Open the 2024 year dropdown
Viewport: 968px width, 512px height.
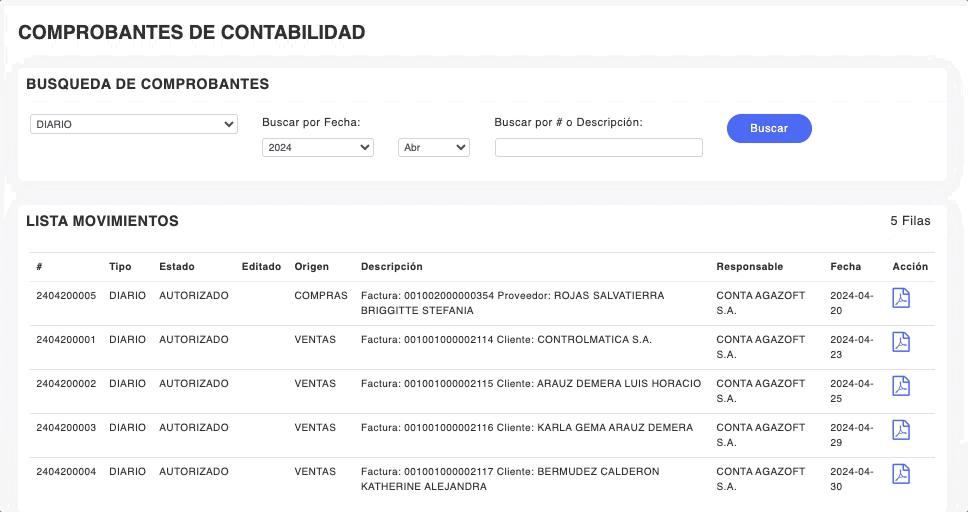[317, 148]
